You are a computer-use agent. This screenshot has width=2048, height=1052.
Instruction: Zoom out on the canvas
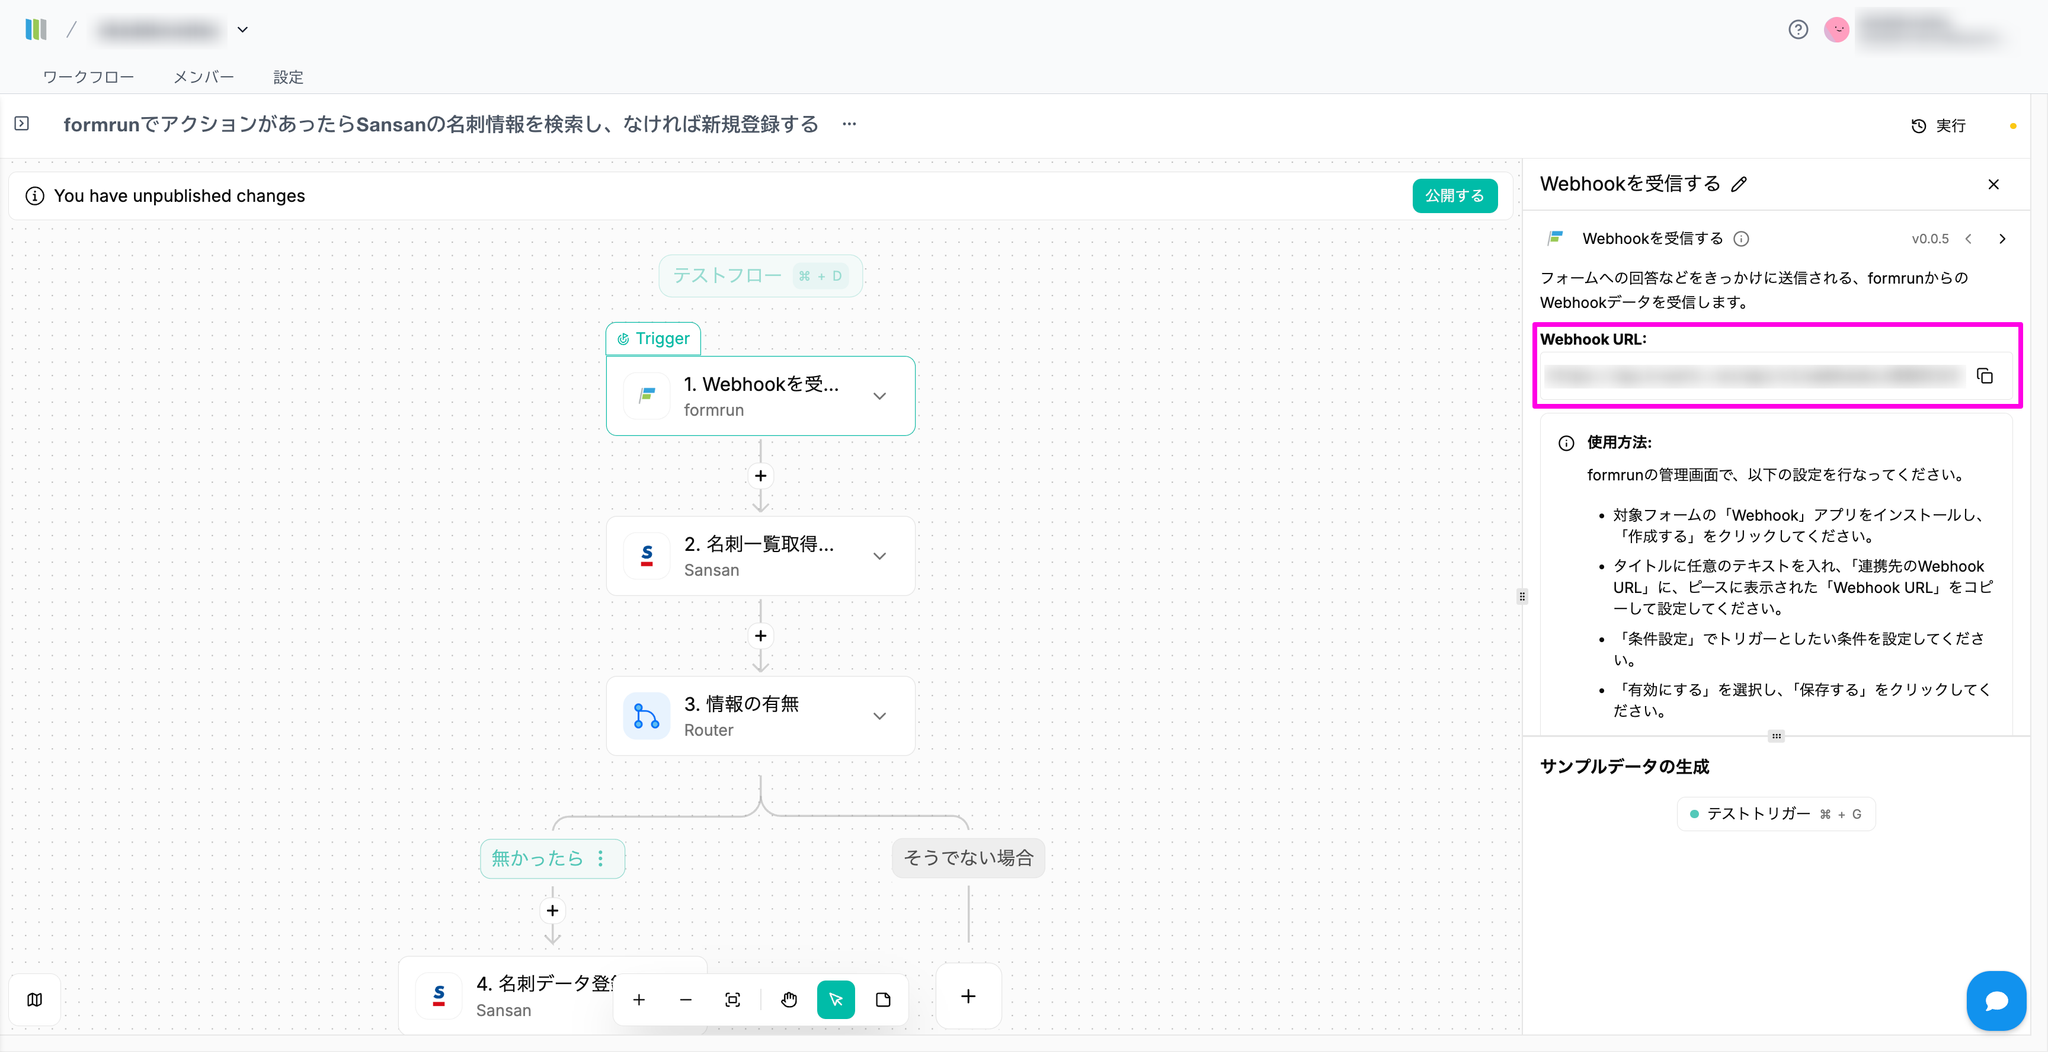686,1000
